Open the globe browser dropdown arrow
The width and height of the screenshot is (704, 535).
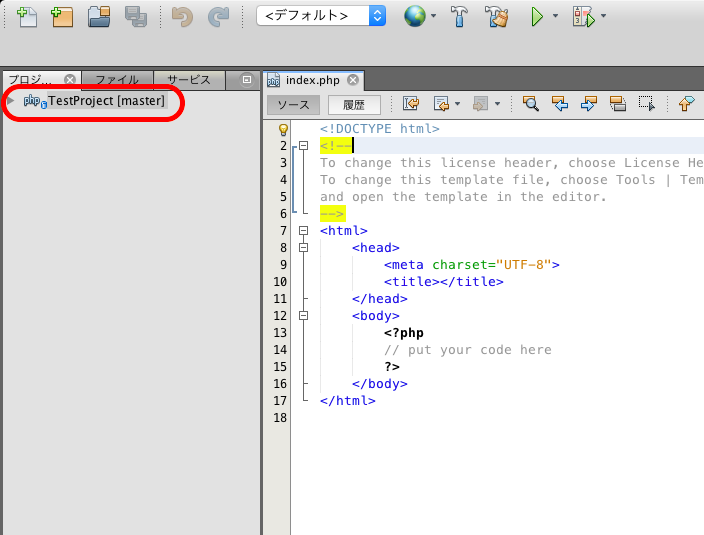coord(433,16)
